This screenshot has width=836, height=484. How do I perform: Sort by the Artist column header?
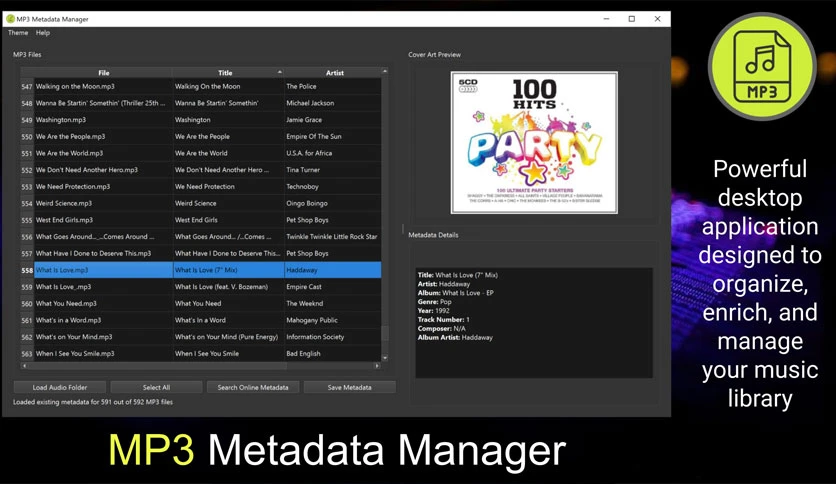tap(335, 72)
